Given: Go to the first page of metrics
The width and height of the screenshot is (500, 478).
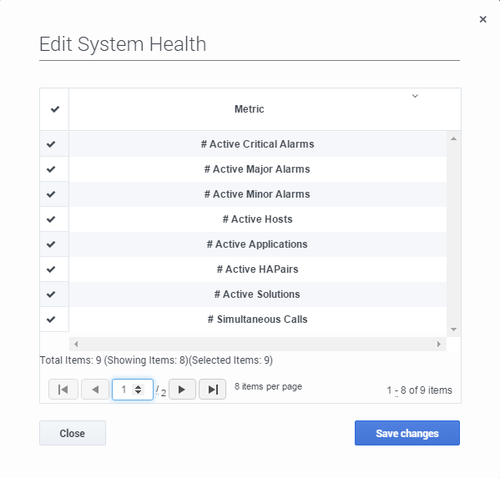Looking at the screenshot, I should (x=63, y=389).
